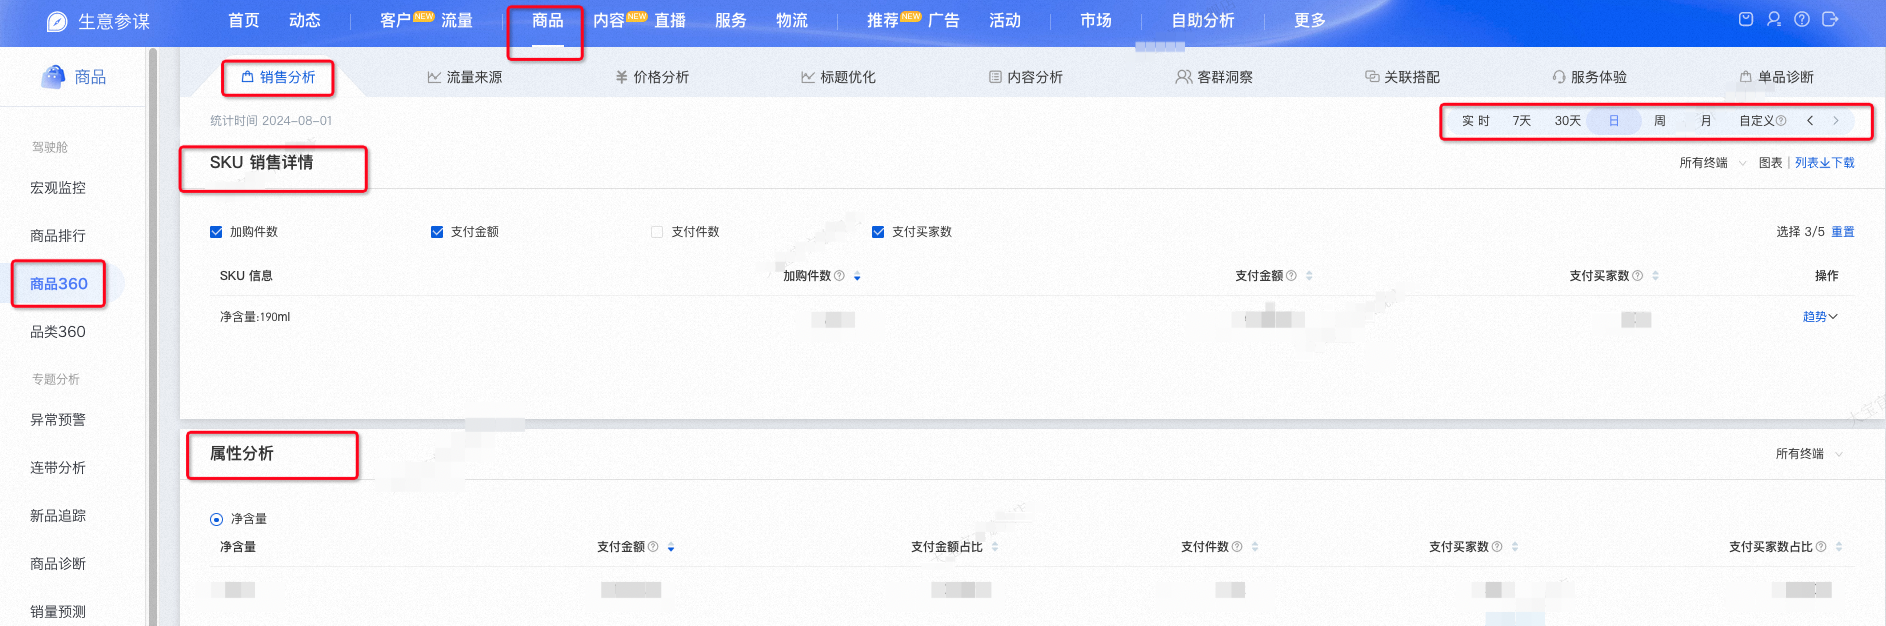
Task: Sort the SKU table by 支付买家数
Action: pyautogui.click(x=1655, y=276)
